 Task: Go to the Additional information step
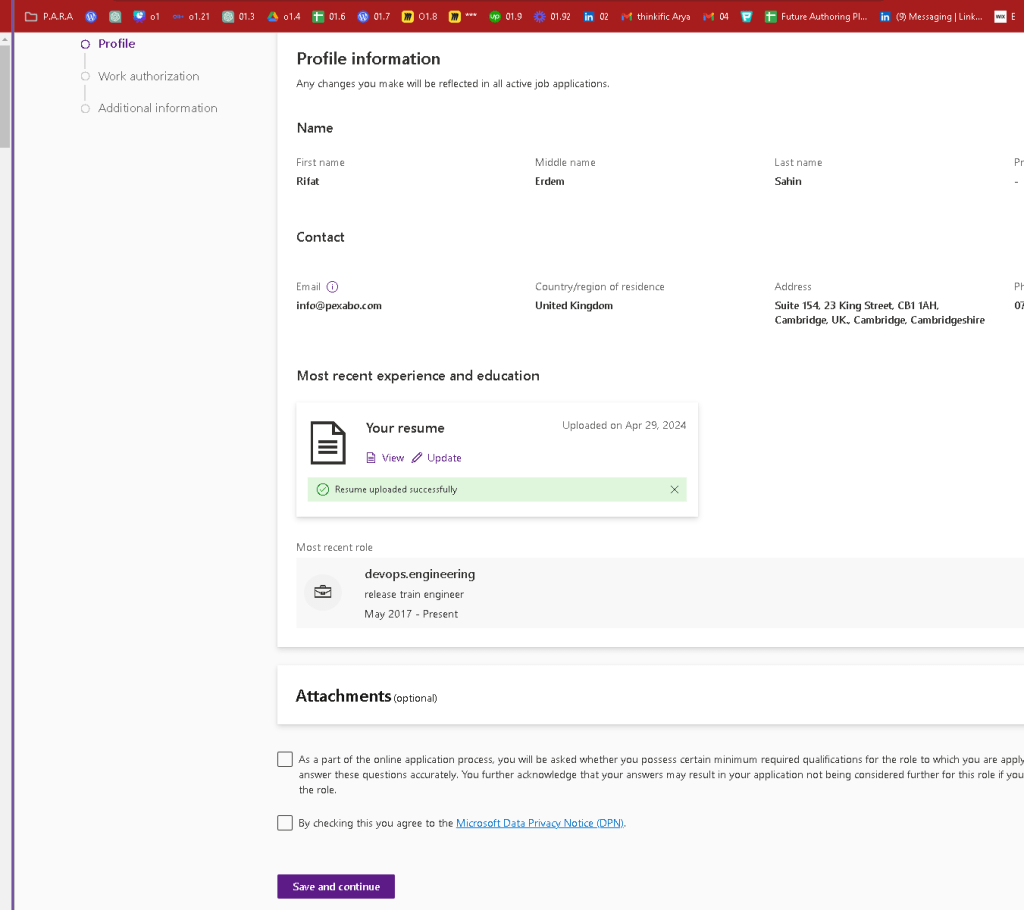pyautogui.click(x=150, y=108)
